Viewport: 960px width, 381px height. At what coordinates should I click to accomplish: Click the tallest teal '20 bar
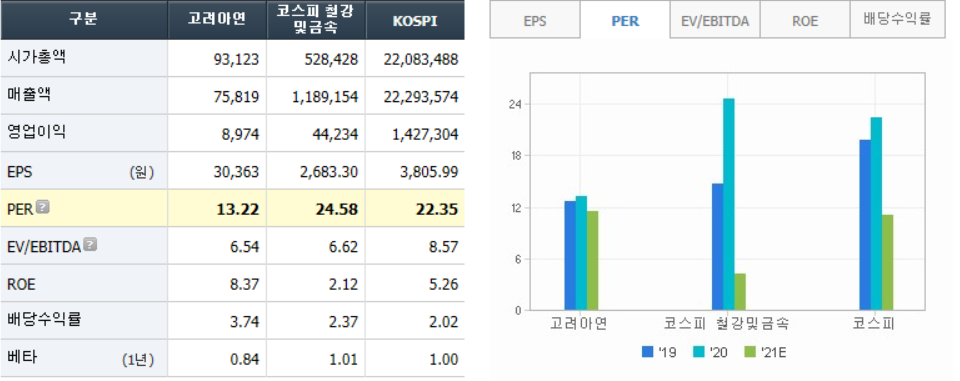728,204
